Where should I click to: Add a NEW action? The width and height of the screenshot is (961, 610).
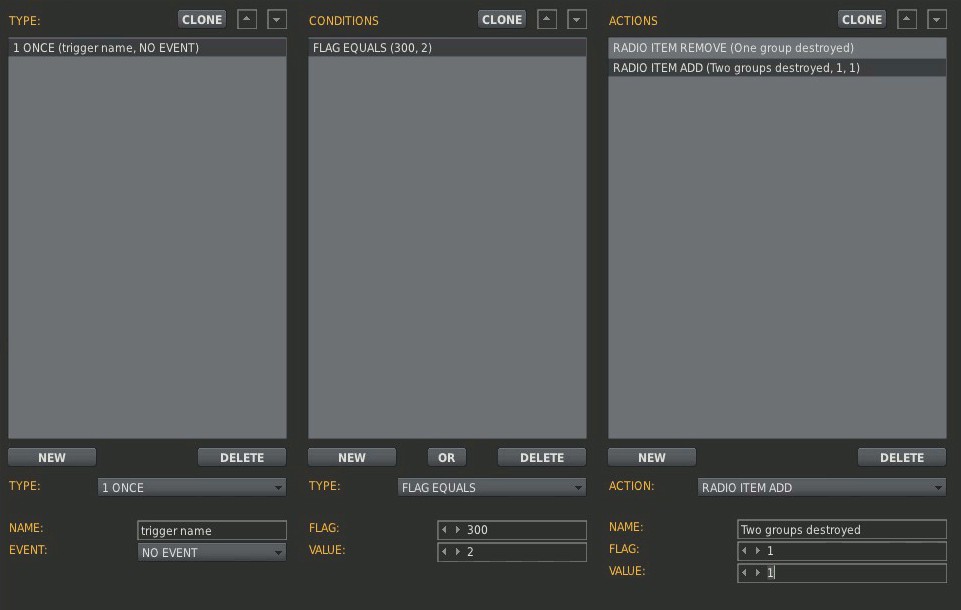click(x=651, y=457)
